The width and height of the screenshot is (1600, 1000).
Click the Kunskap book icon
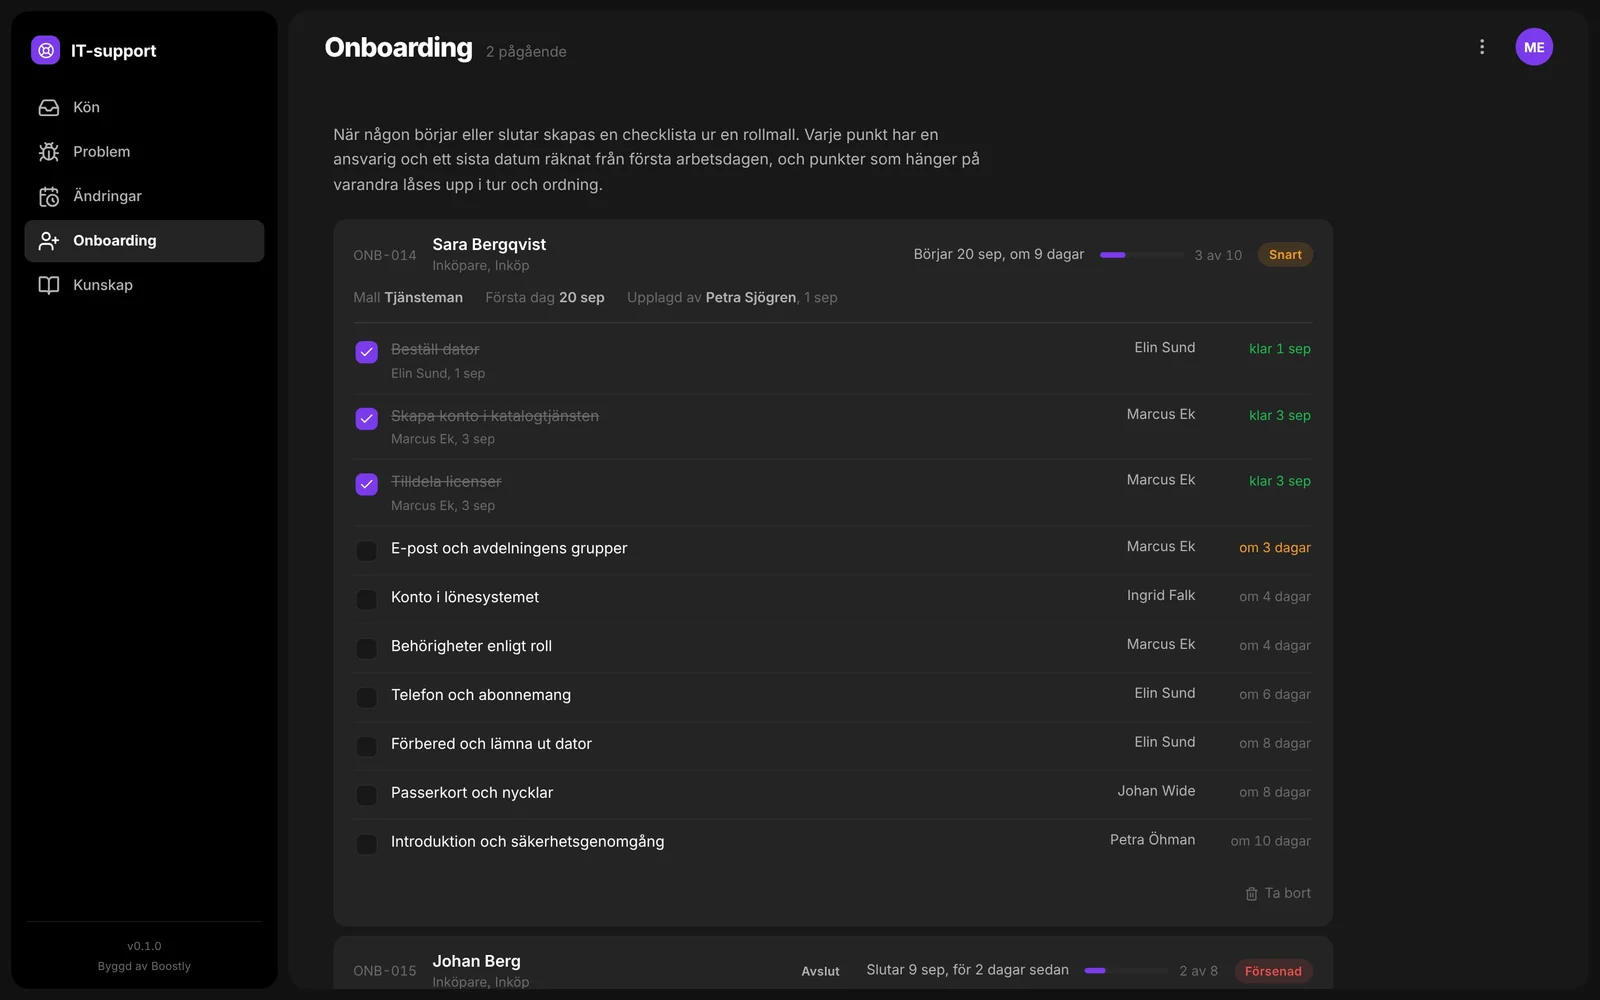49,285
